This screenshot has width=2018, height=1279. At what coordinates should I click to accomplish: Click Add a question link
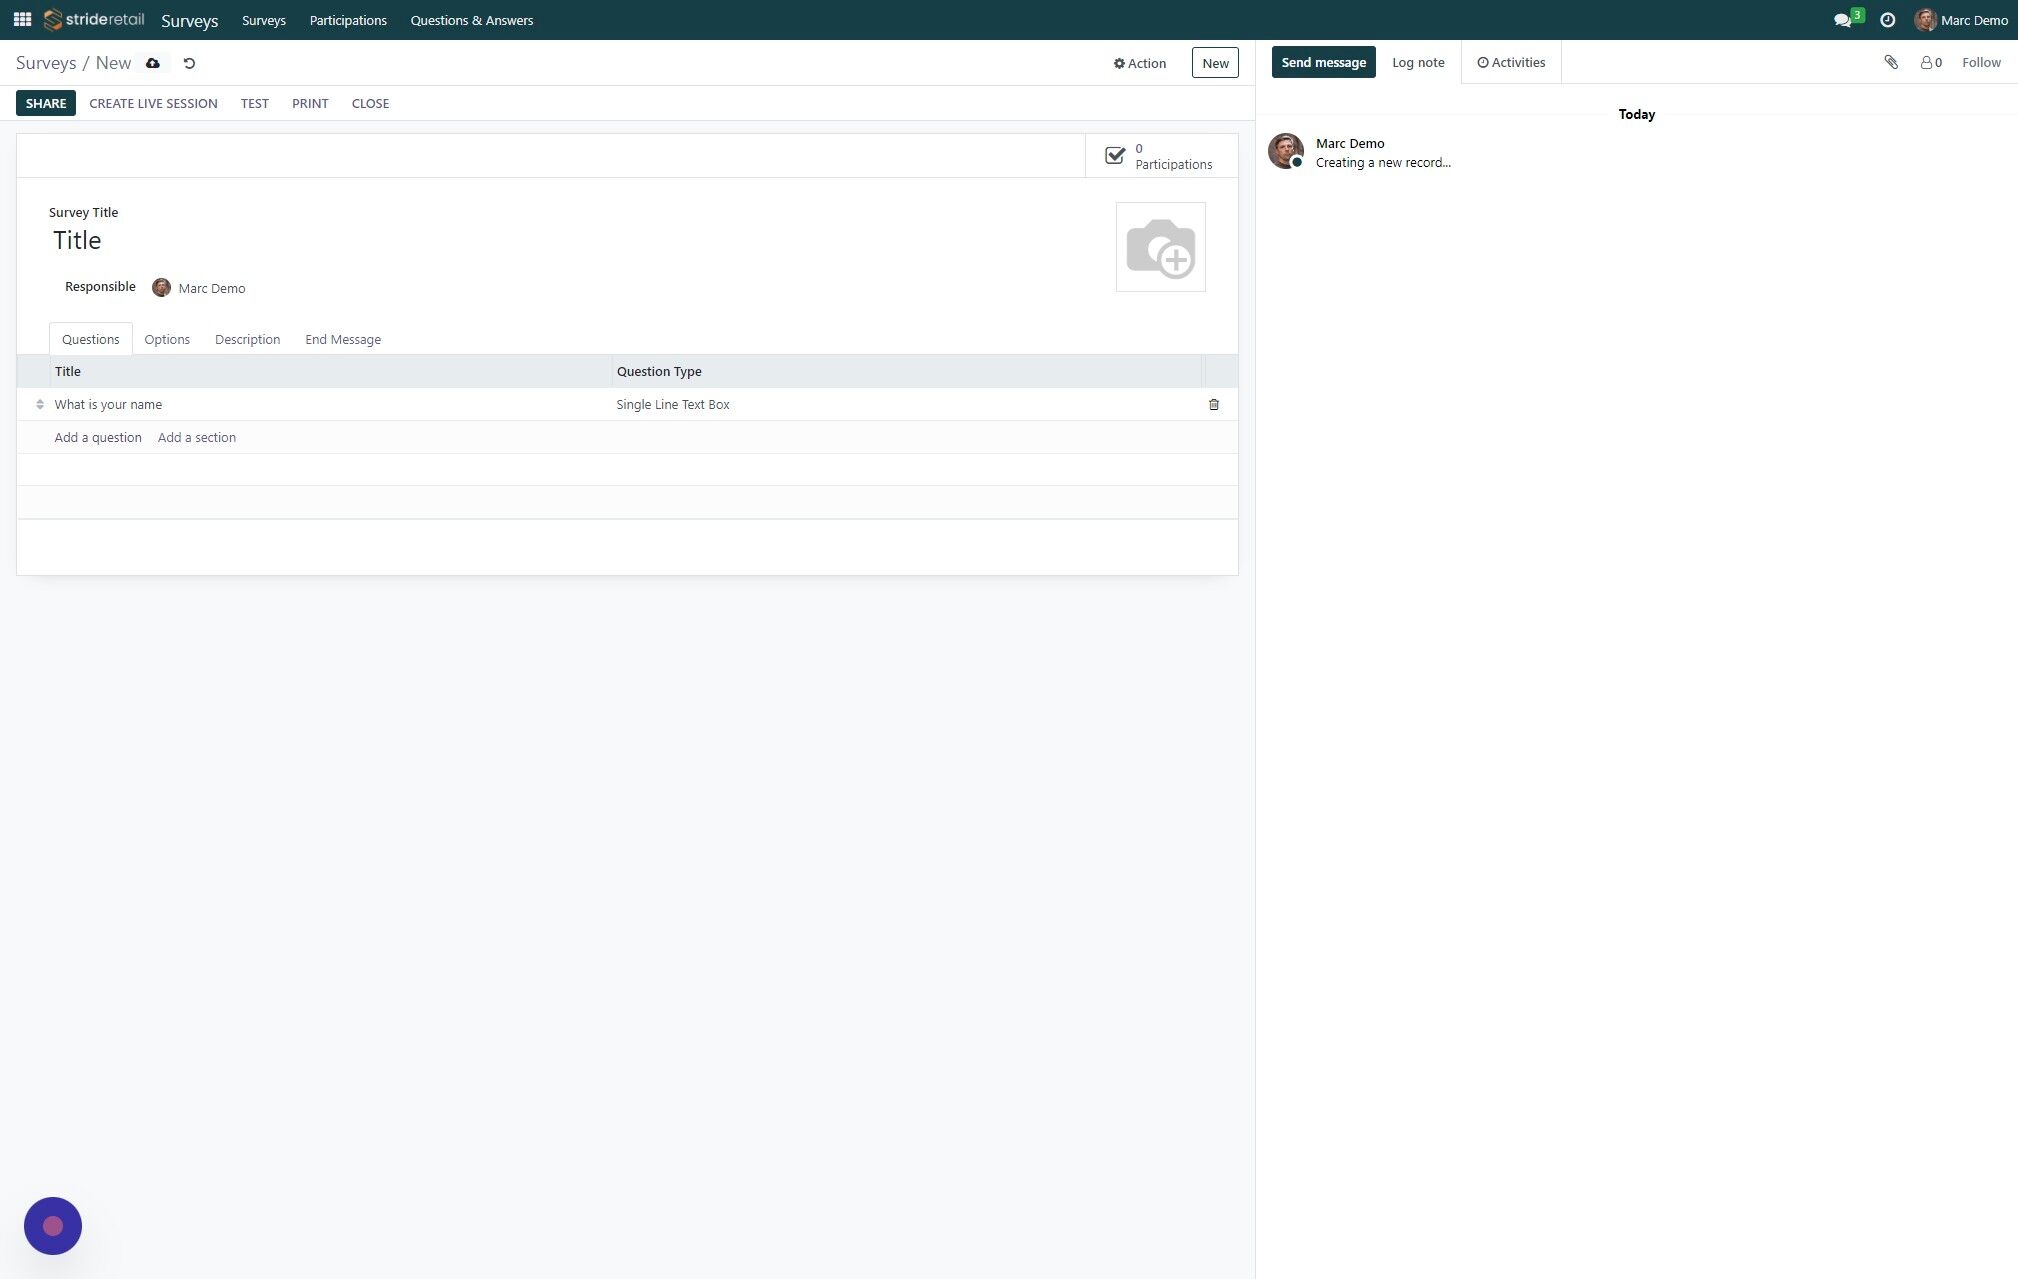(98, 437)
